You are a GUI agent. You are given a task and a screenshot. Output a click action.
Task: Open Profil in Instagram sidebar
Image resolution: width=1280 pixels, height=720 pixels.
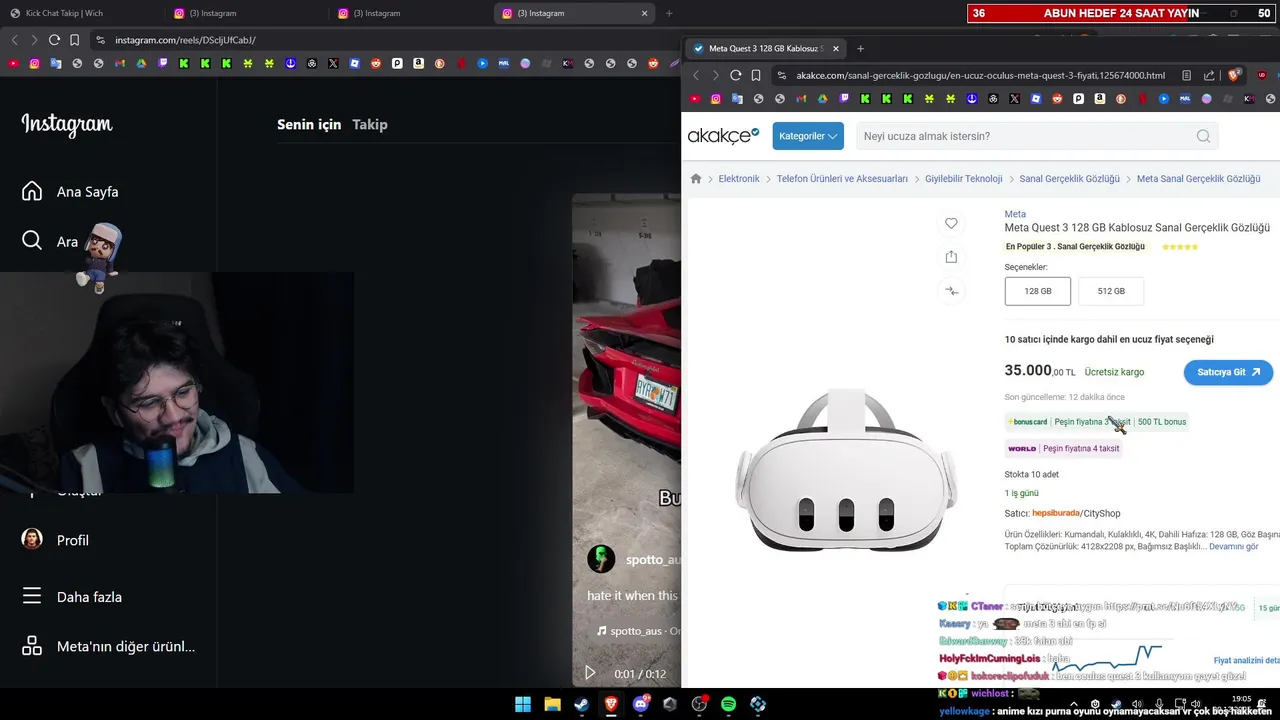click(55, 540)
